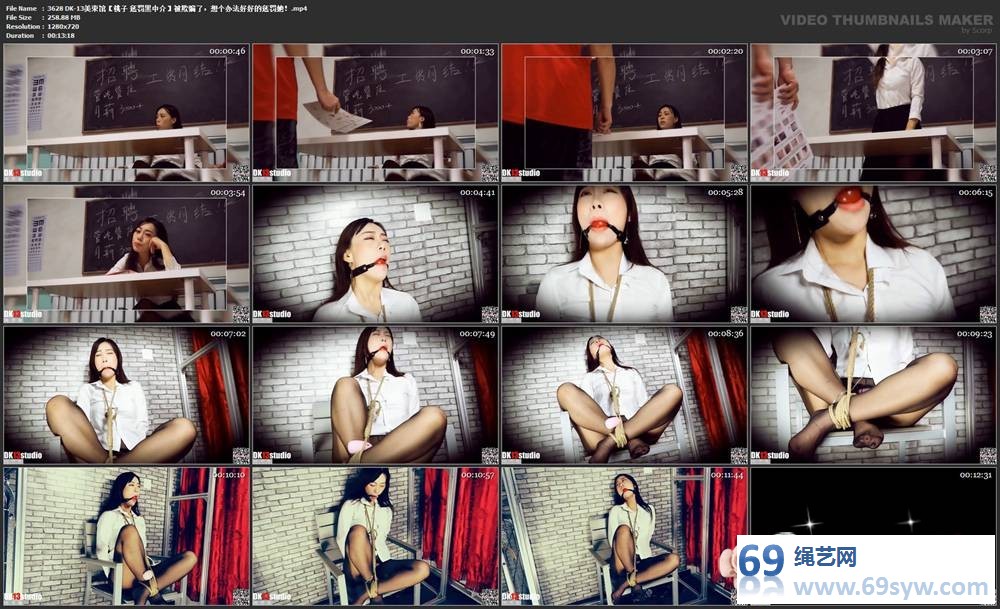Choose the frame marked 00:07:49
Screen dimensions: 1000x609
click(x=375, y=395)
